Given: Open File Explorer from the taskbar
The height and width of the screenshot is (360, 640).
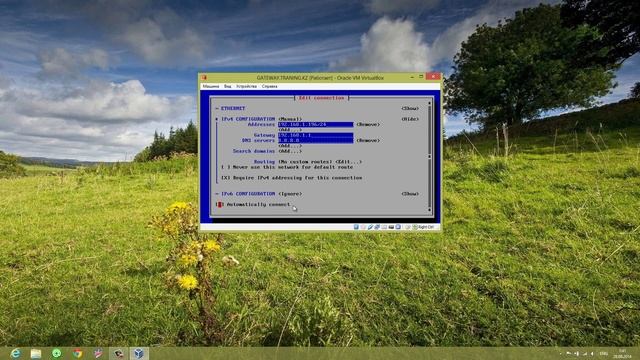Looking at the screenshot, I should [x=36, y=353].
